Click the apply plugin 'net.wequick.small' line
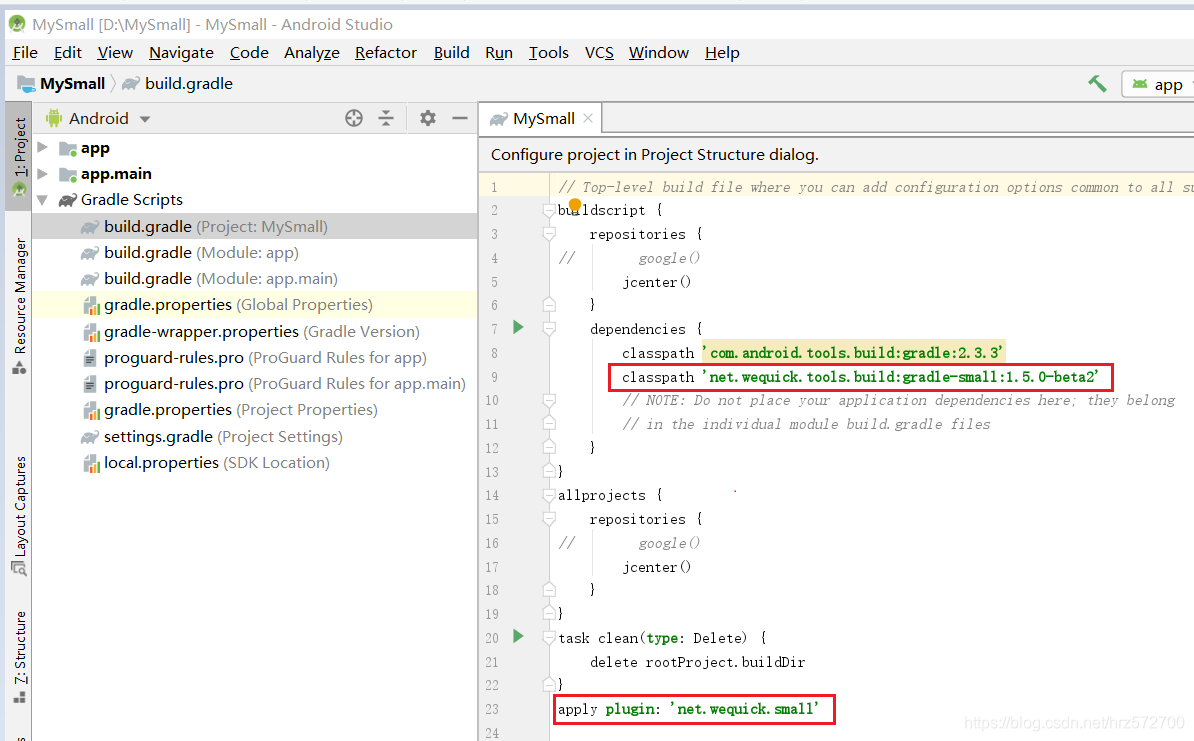Image resolution: width=1194 pixels, height=741 pixels. [688, 709]
